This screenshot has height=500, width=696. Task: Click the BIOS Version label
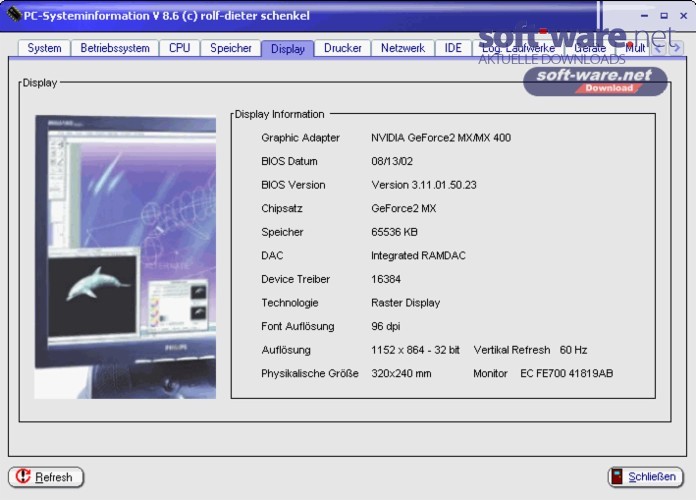pos(293,185)
